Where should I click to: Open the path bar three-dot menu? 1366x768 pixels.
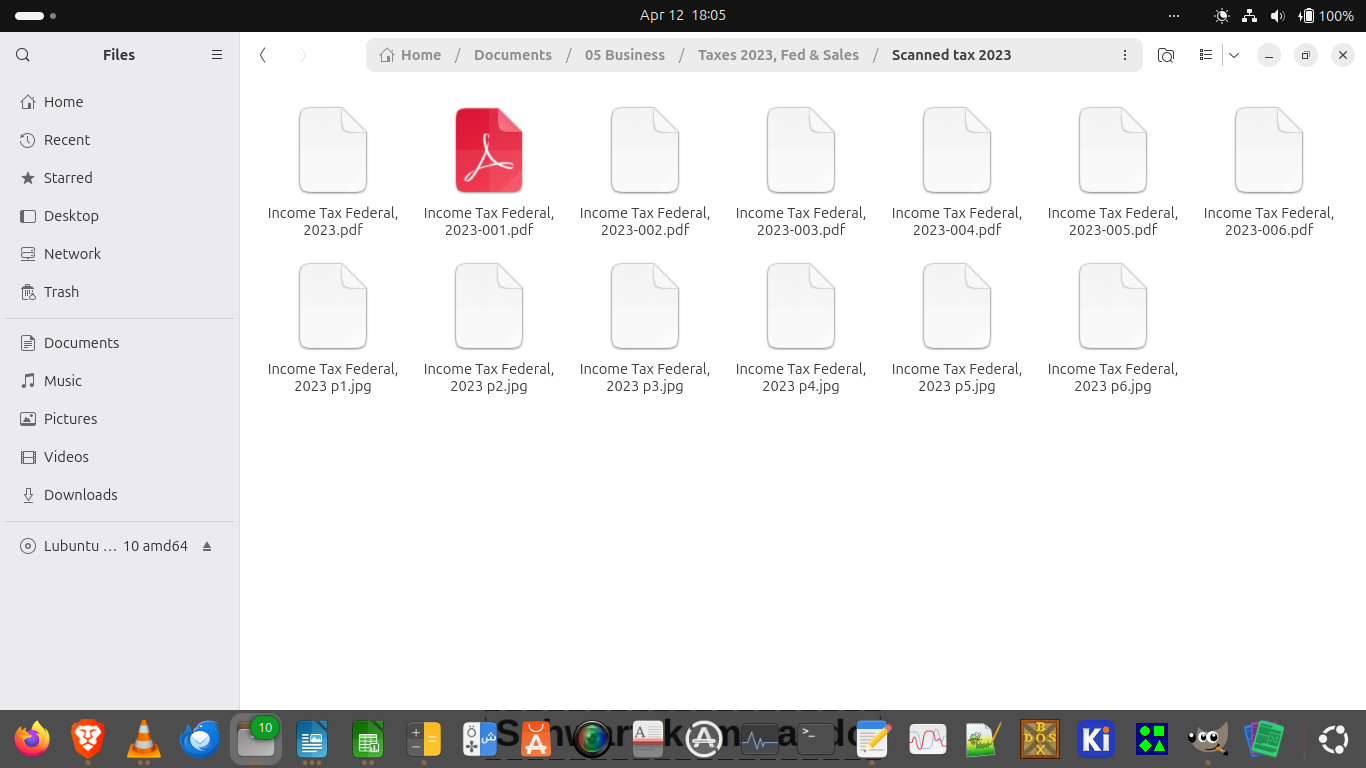coord(1125,55)
